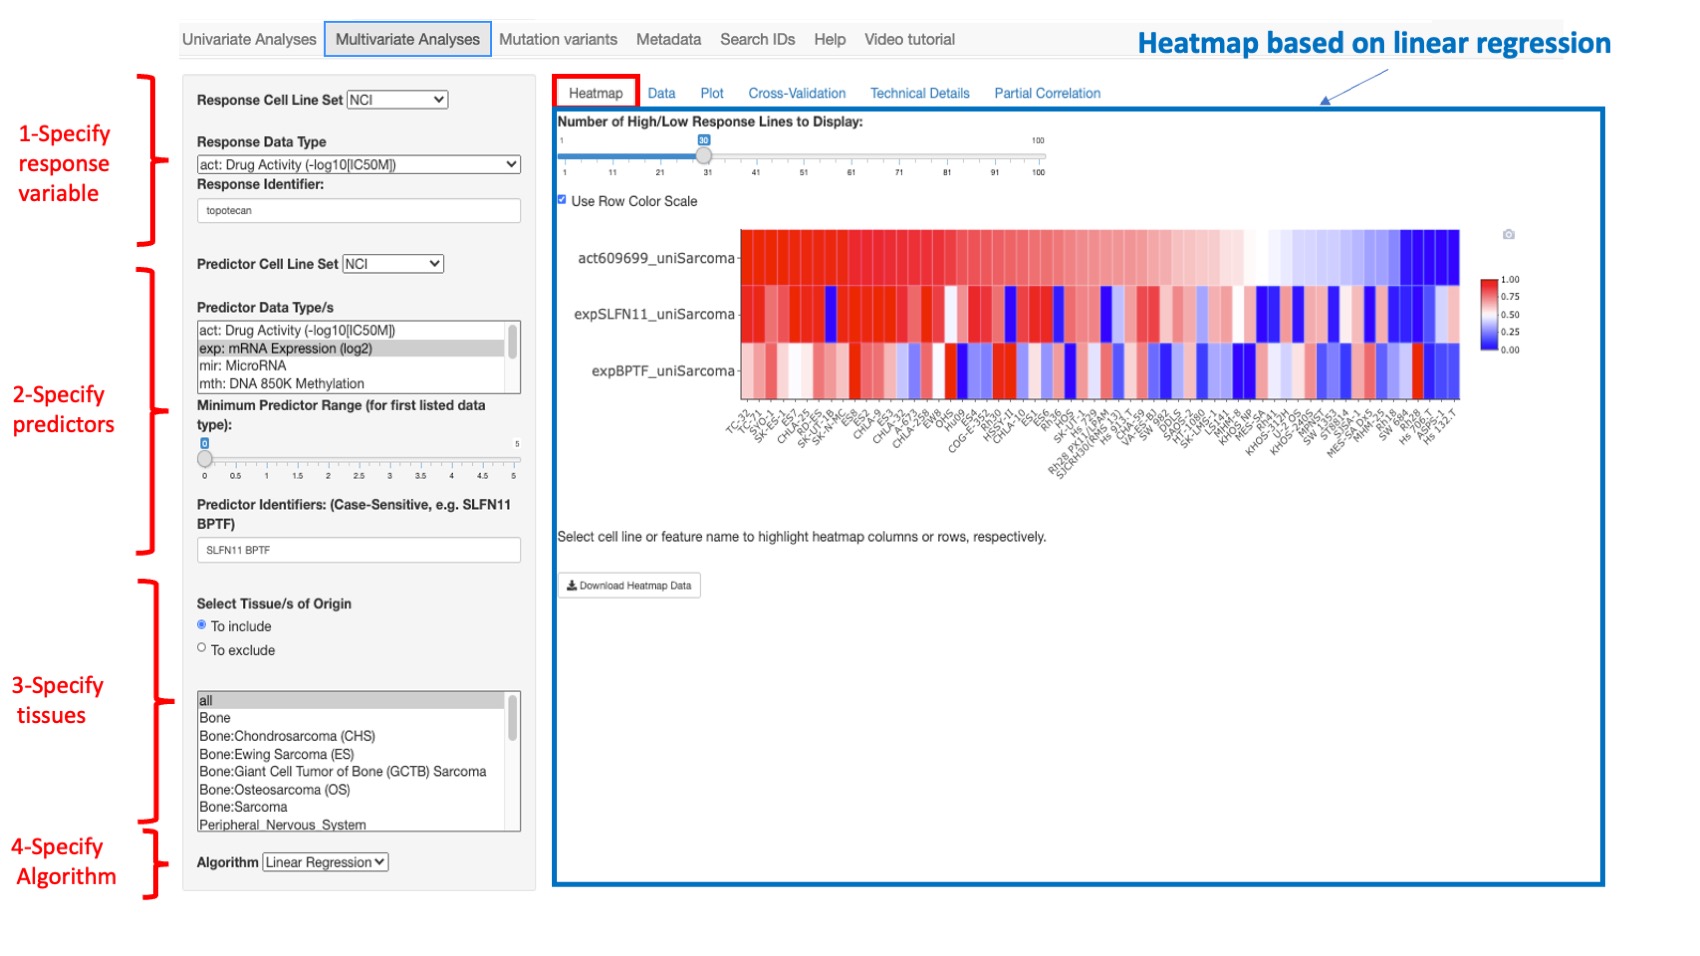Switch to the Plot tab
This screenshot has height=956, width=1700.
(712, 93)
